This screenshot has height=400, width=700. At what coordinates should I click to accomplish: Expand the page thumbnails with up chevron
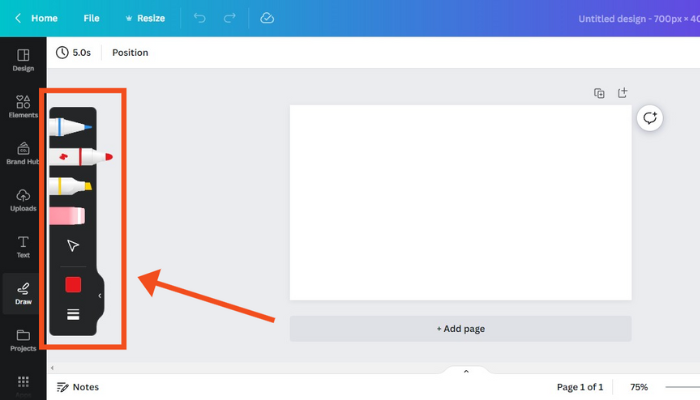[x=466, y=371]
